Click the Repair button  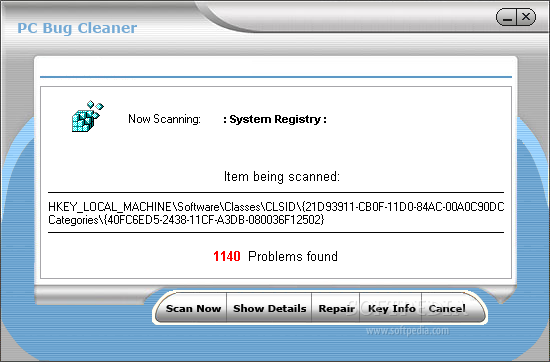click(336, 308)
